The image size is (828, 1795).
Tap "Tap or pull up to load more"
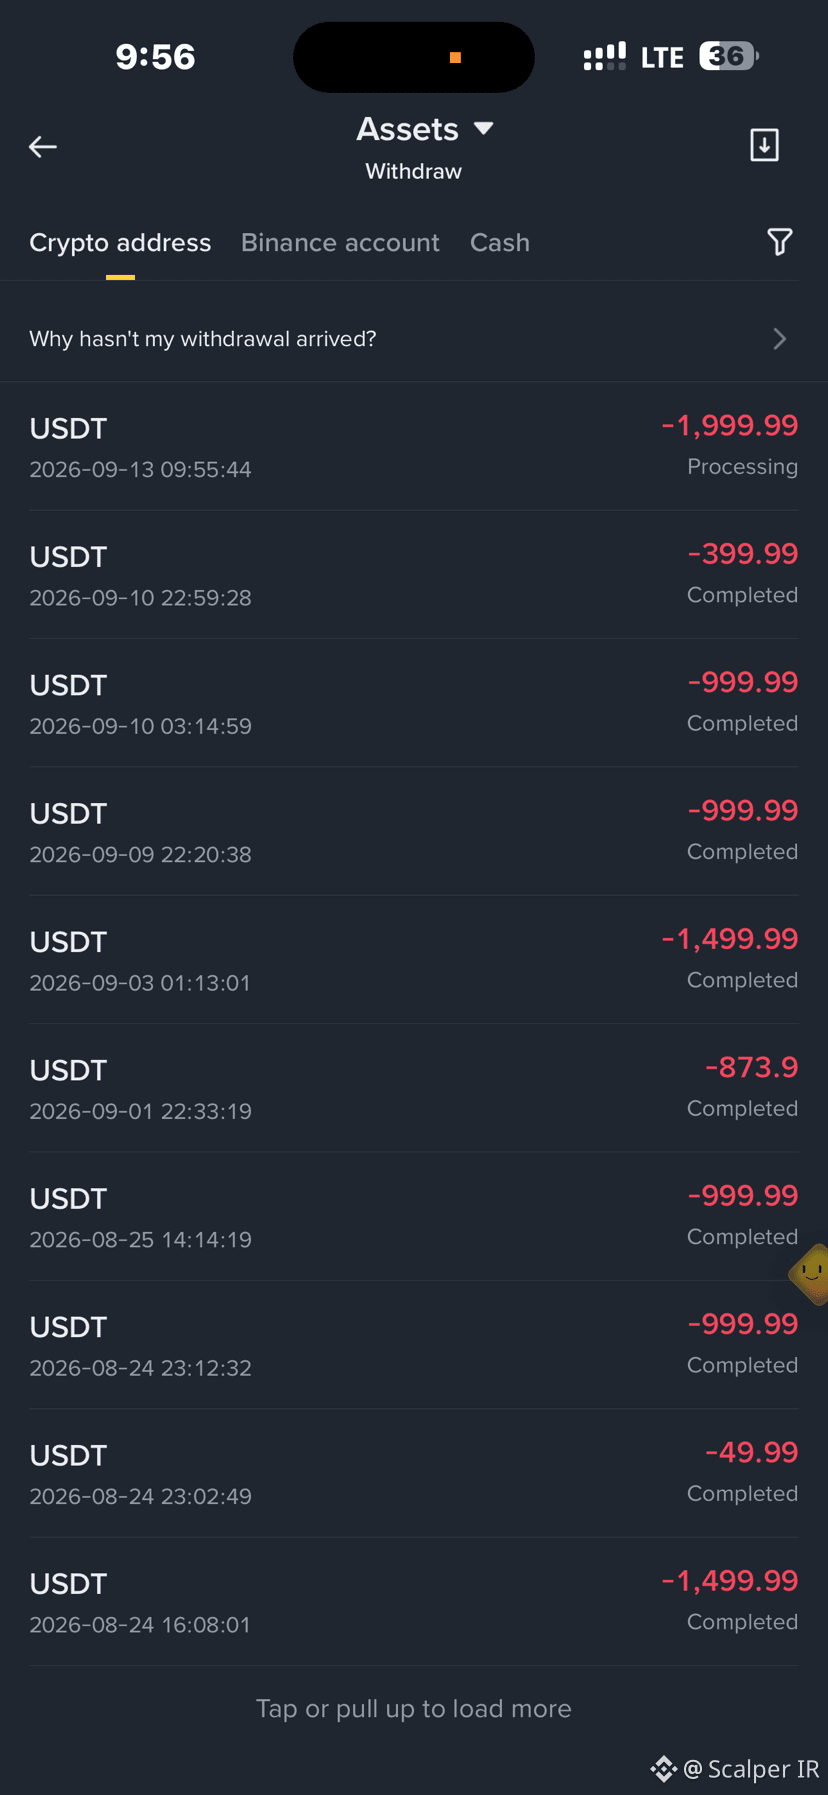point(414,1708)
